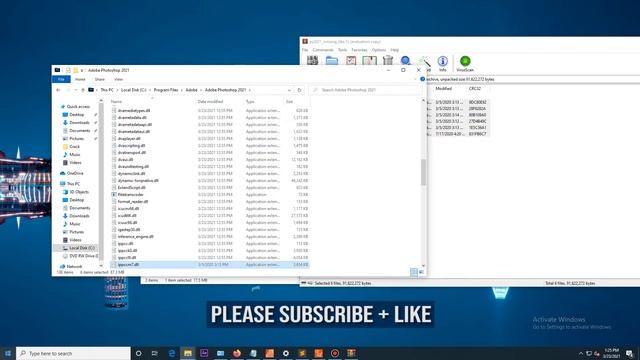Screen dimensions: 640x360
Task: Open File Explorer help icon
Action: (422, 79)
